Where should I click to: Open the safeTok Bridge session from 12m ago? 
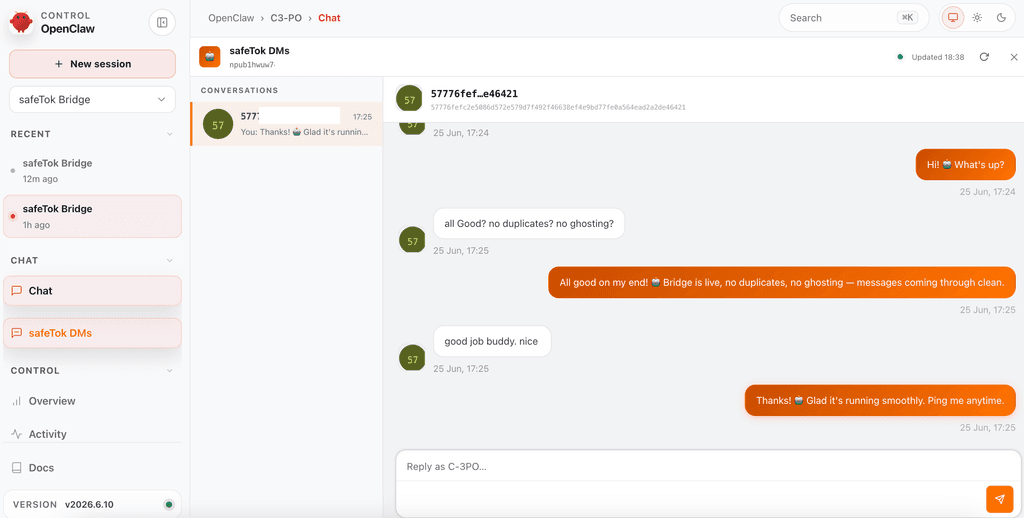click(x=92, y=170)
